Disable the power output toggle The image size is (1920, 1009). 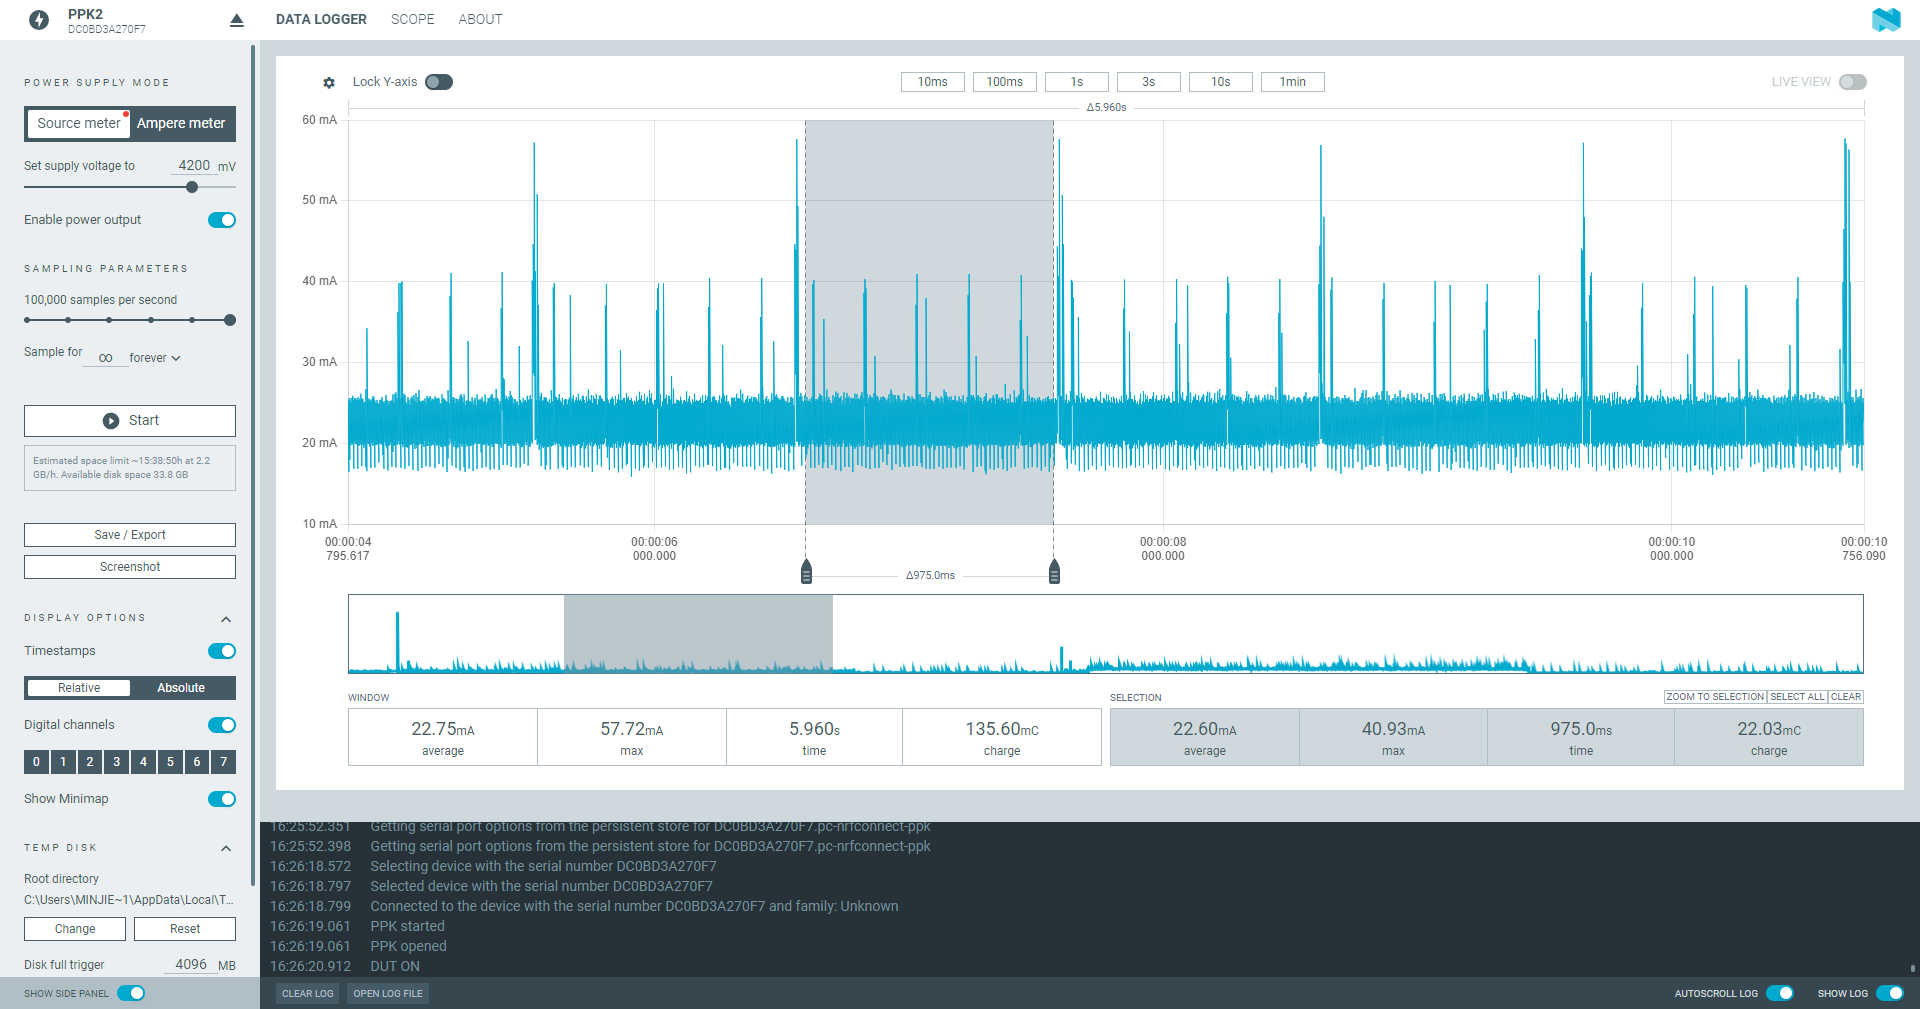(221, 220)
